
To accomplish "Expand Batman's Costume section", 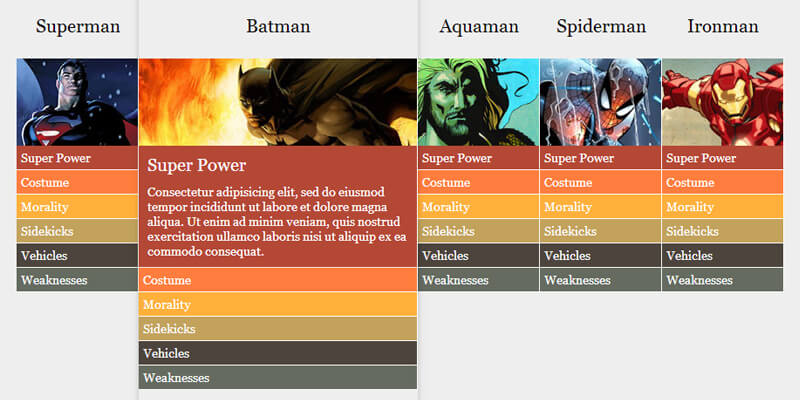I will 278,281.
